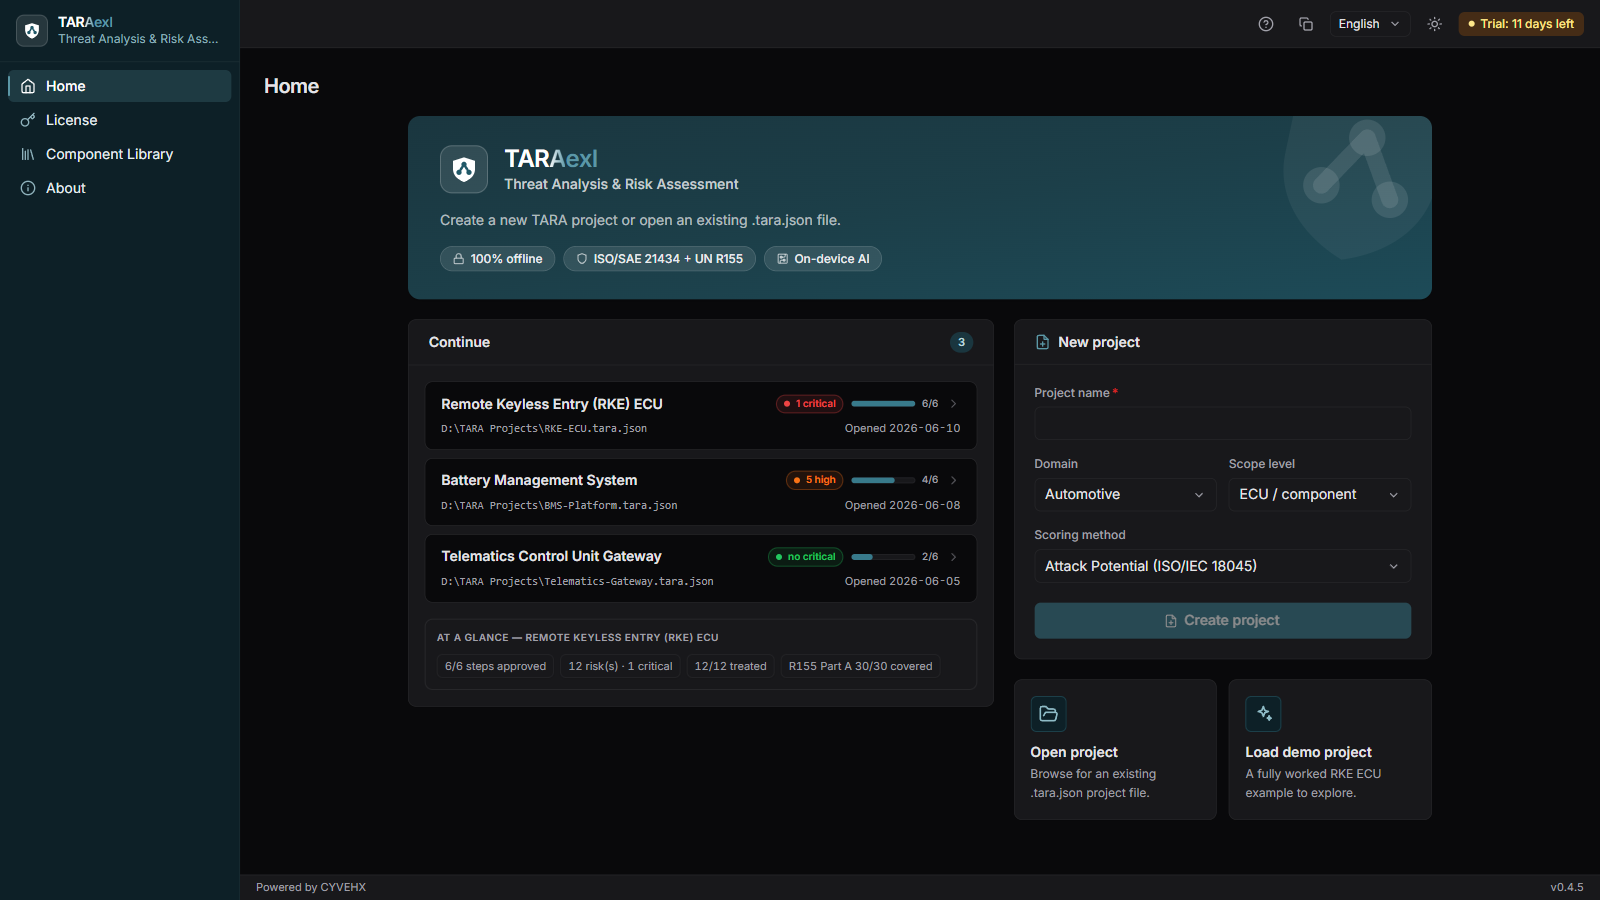Click the 12 risk(s) · 1 critical chip

click(620, 666)
